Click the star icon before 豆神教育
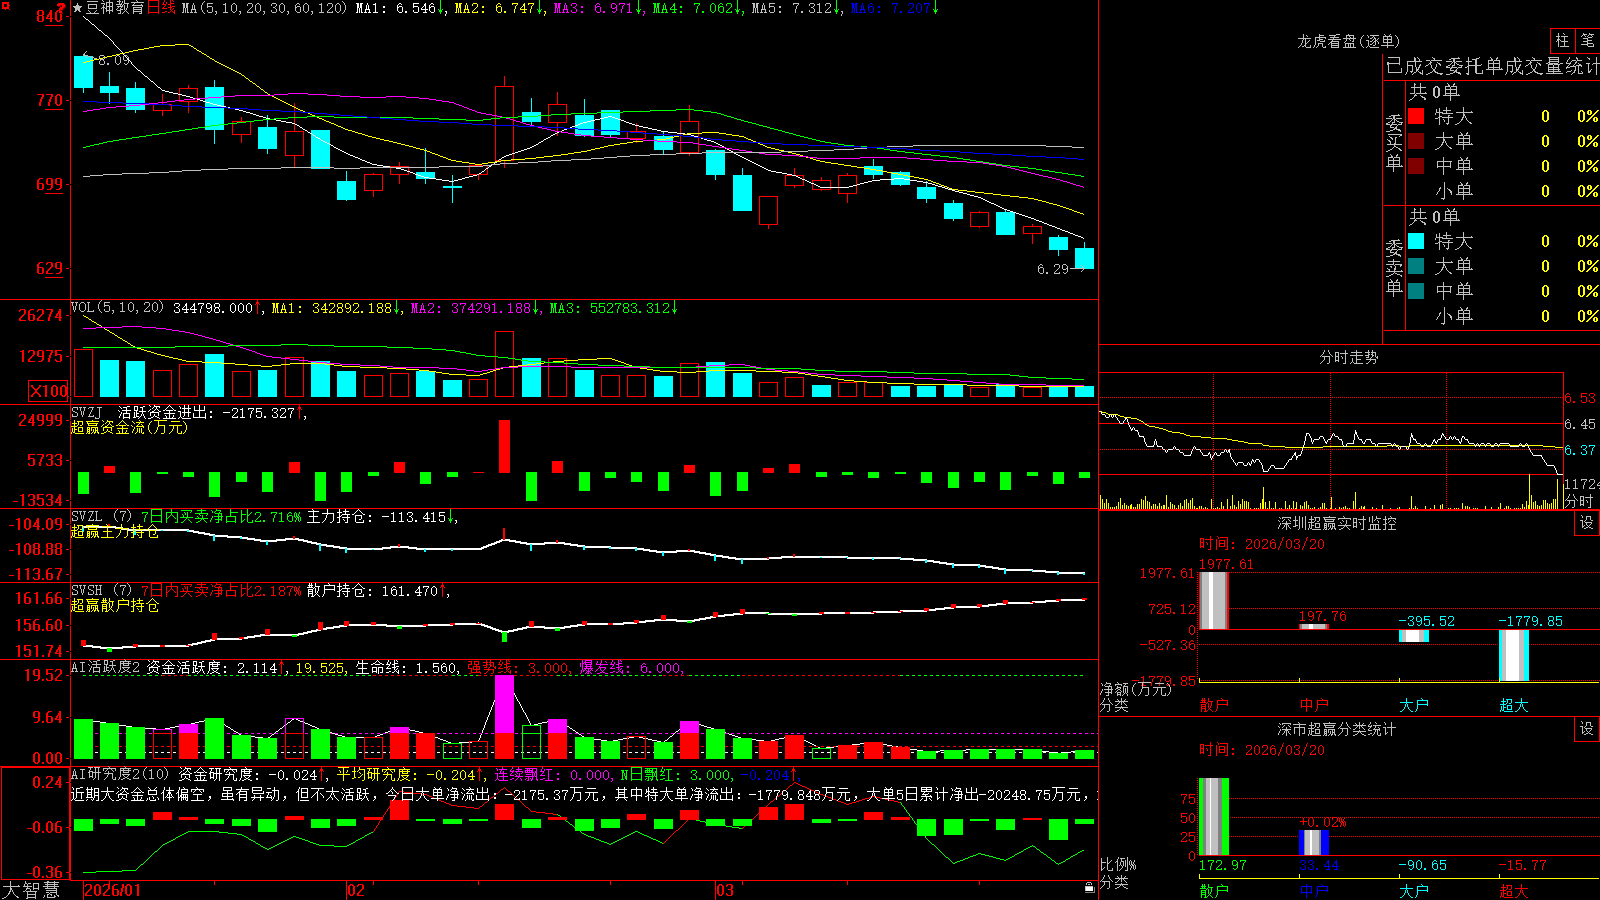 (78, 8)
